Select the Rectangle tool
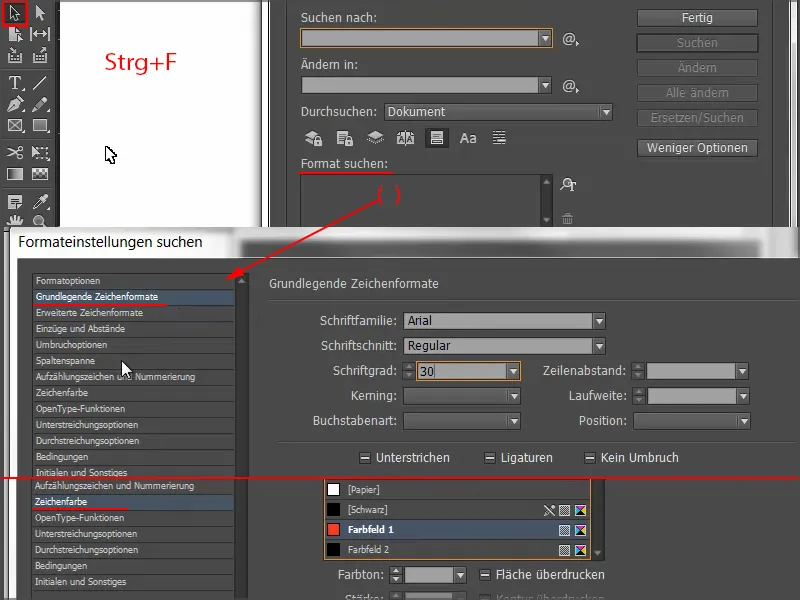 point(40,126)
